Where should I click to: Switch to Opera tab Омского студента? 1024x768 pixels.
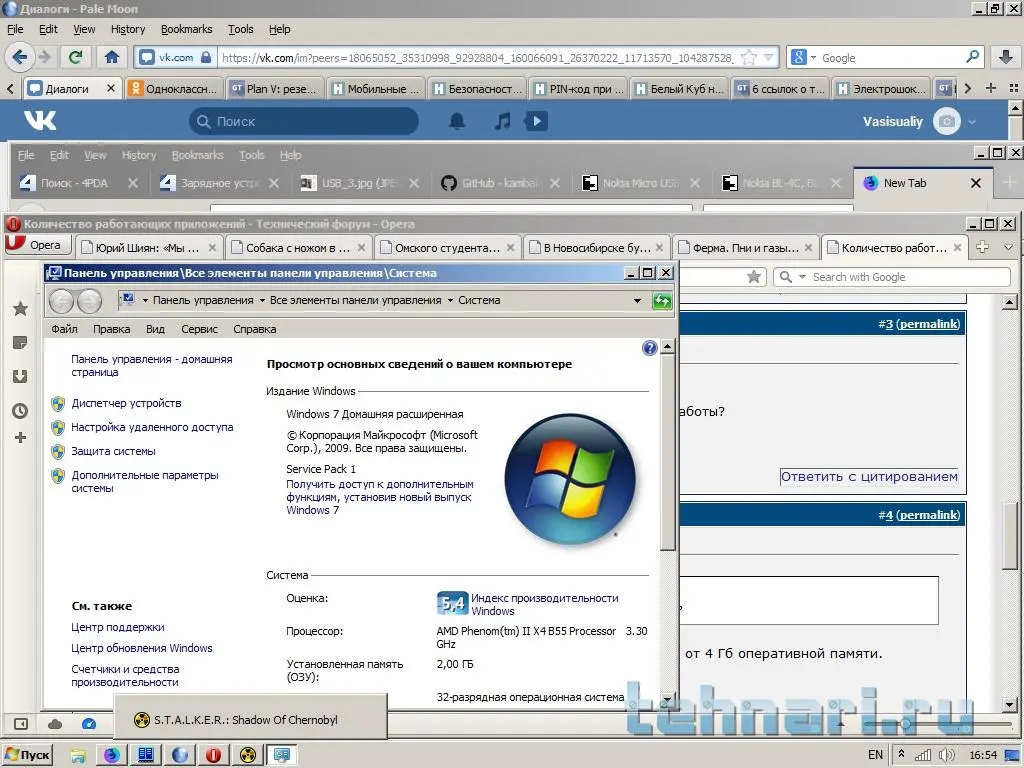pos(446,248)
